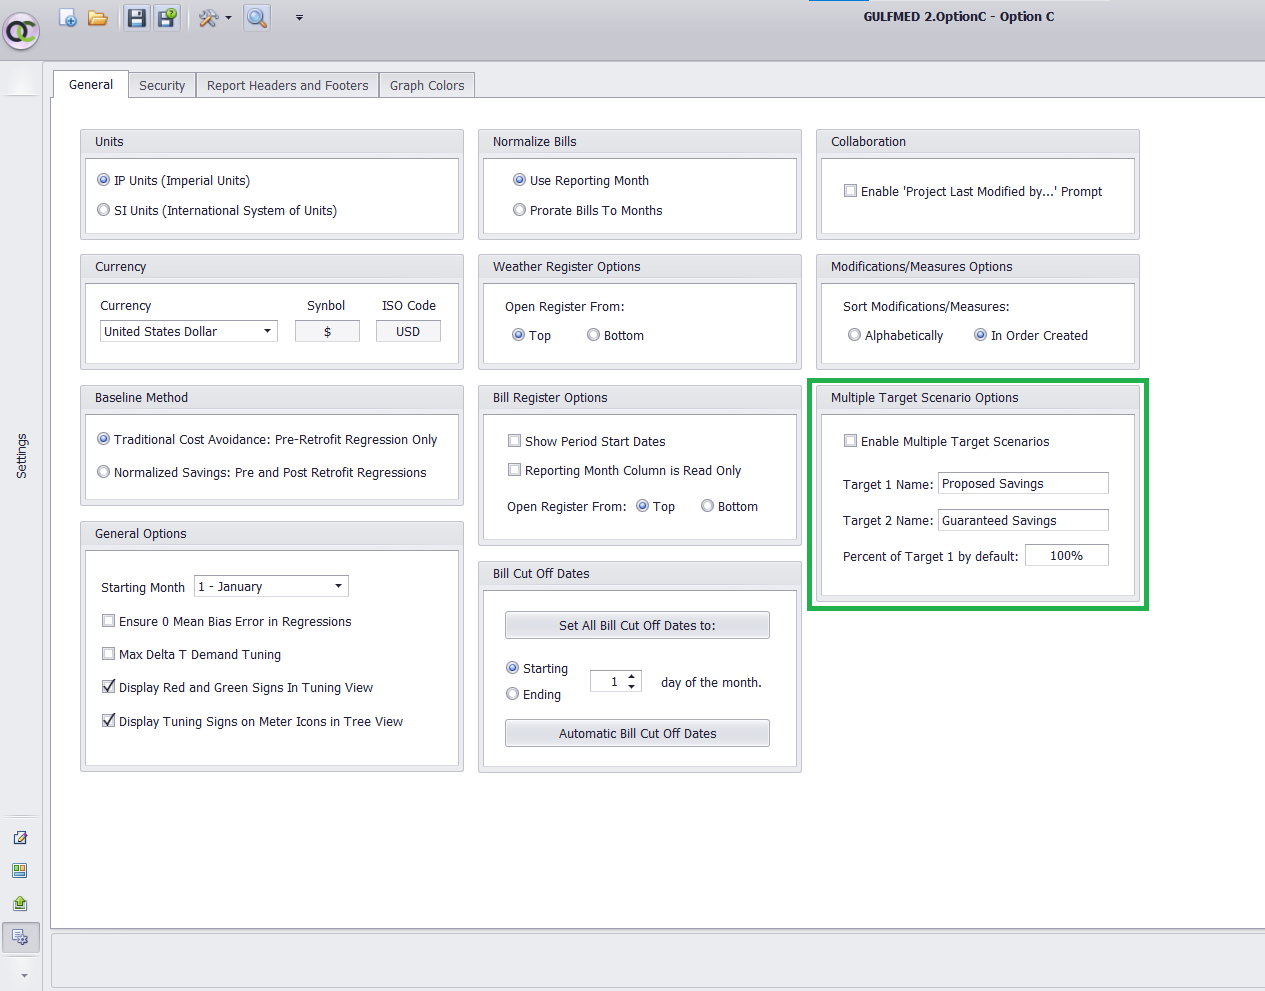Expand the Starting Month dropdown
1265x991 pixels.
coord(338,586)
